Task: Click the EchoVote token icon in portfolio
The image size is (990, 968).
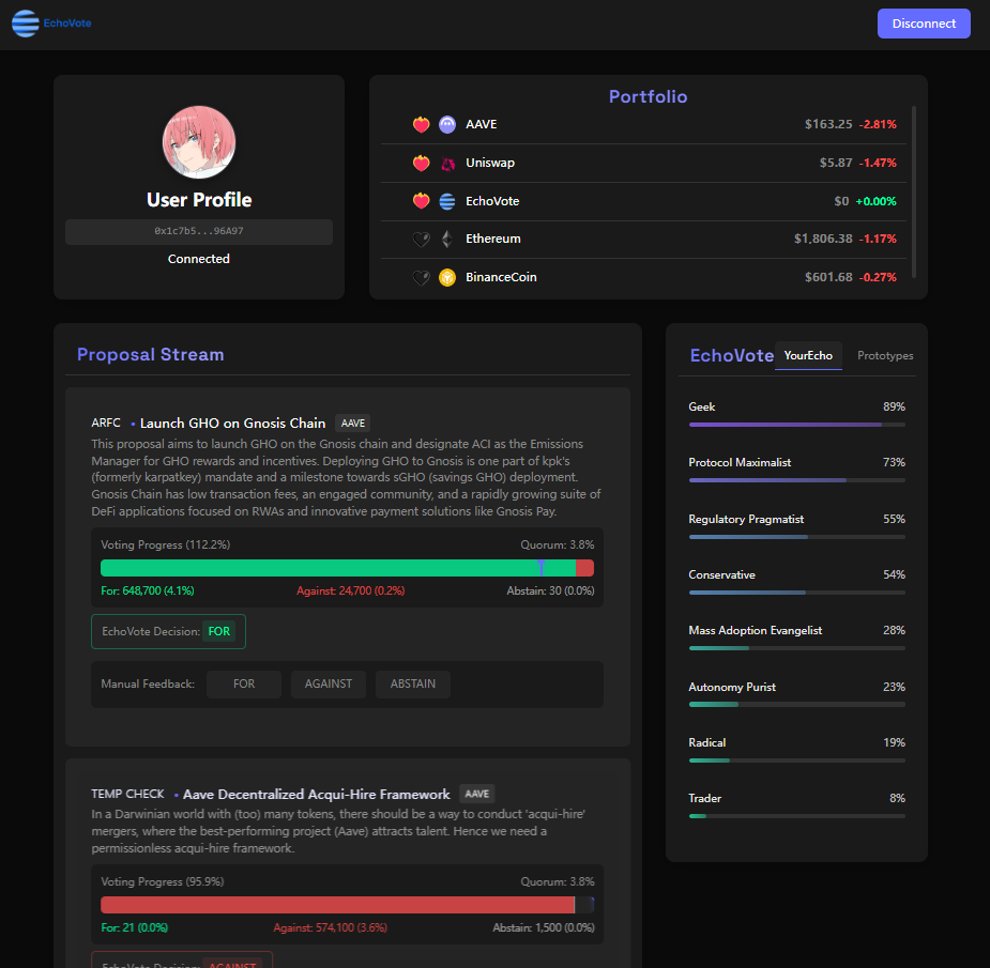Action: coord(447,201)
